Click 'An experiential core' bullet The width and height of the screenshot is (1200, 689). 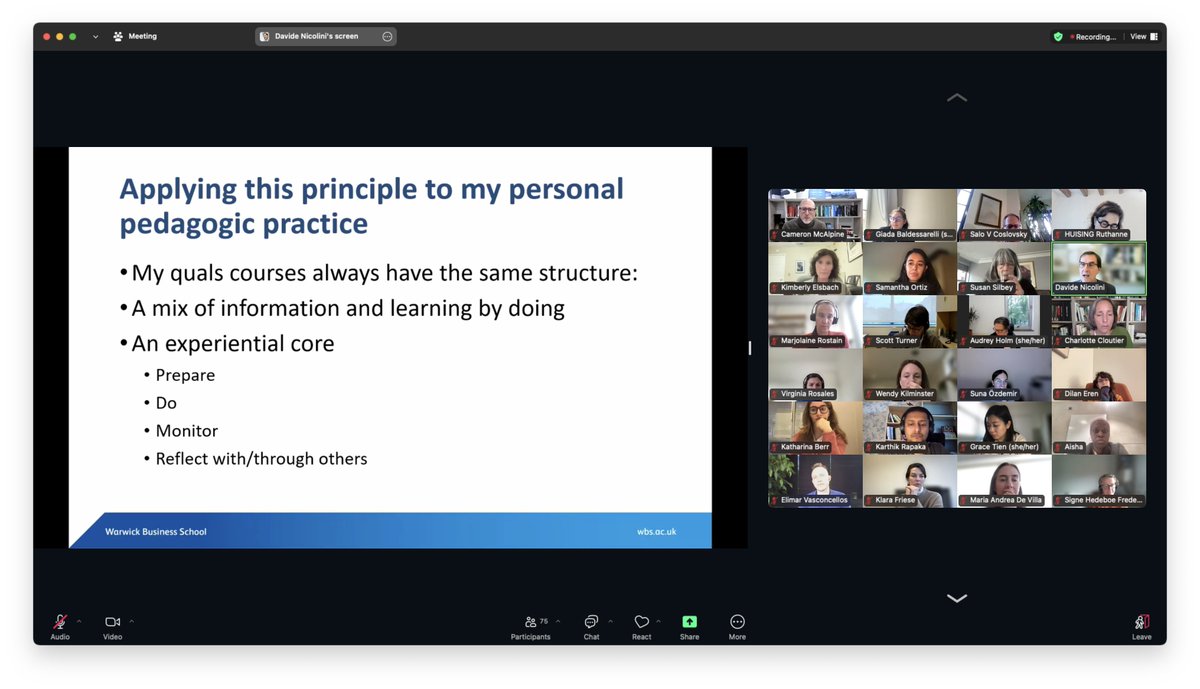233,344
